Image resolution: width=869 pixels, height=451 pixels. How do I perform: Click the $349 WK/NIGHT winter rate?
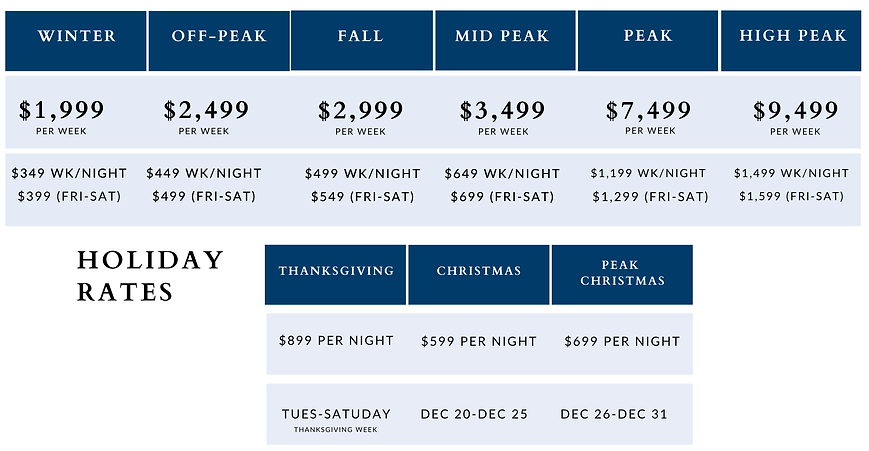(69, 173)
